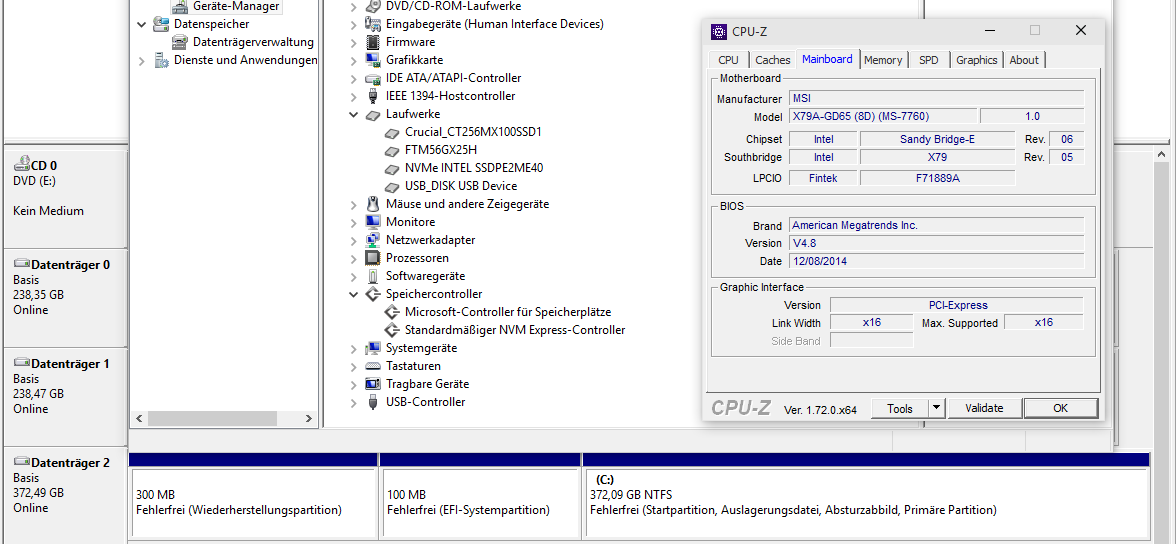Click the IEEE 1394-Hostcontroller icon

tap(373, 96)
